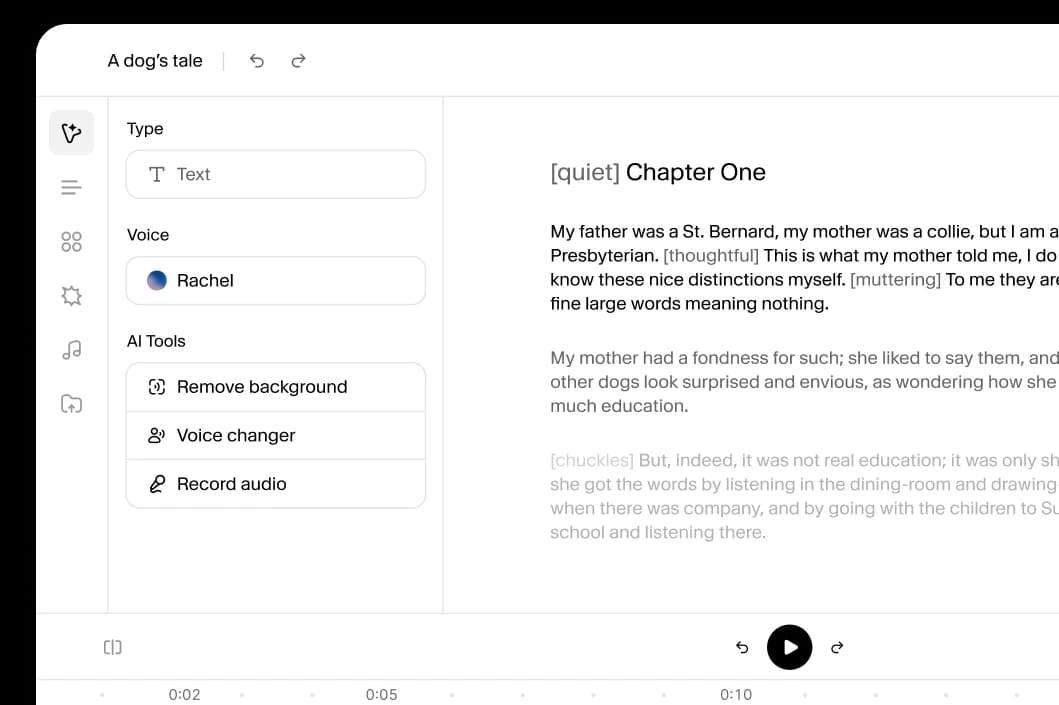
Task: Open the Text type selector
Action: (276, 174)
